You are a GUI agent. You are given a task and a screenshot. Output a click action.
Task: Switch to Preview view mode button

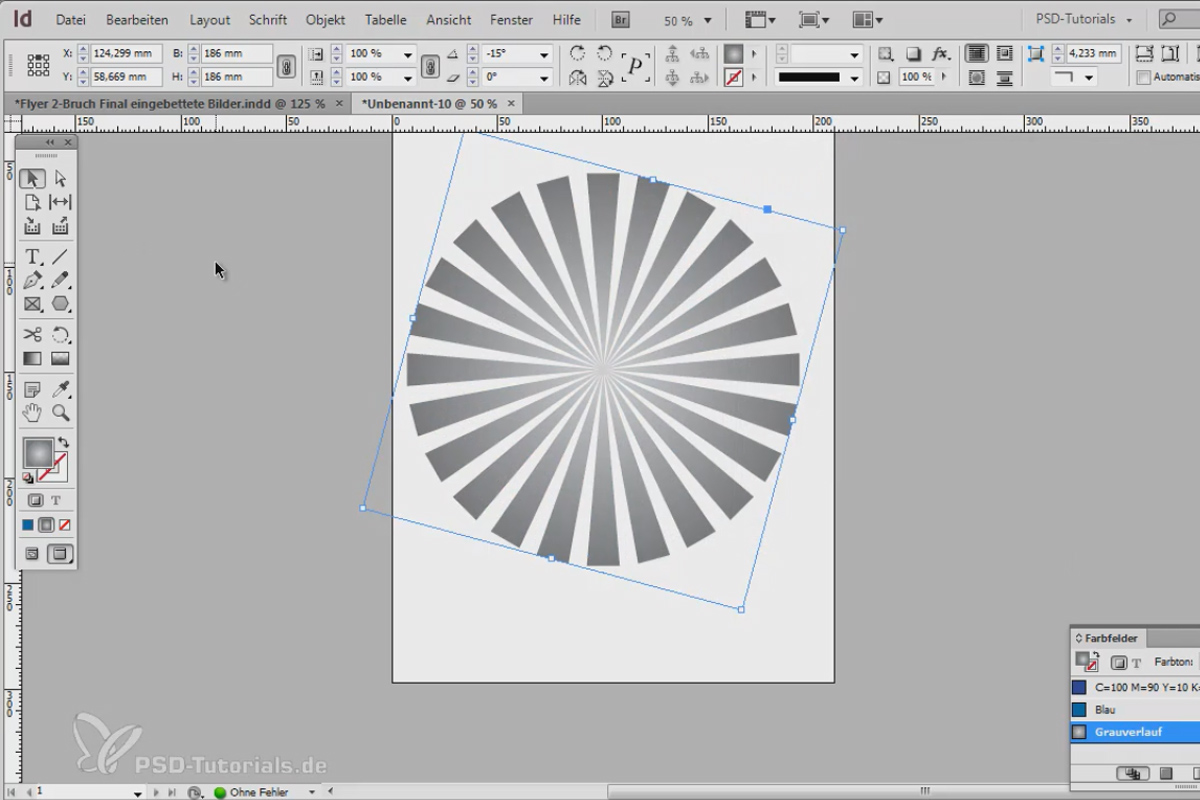[60, 553]
